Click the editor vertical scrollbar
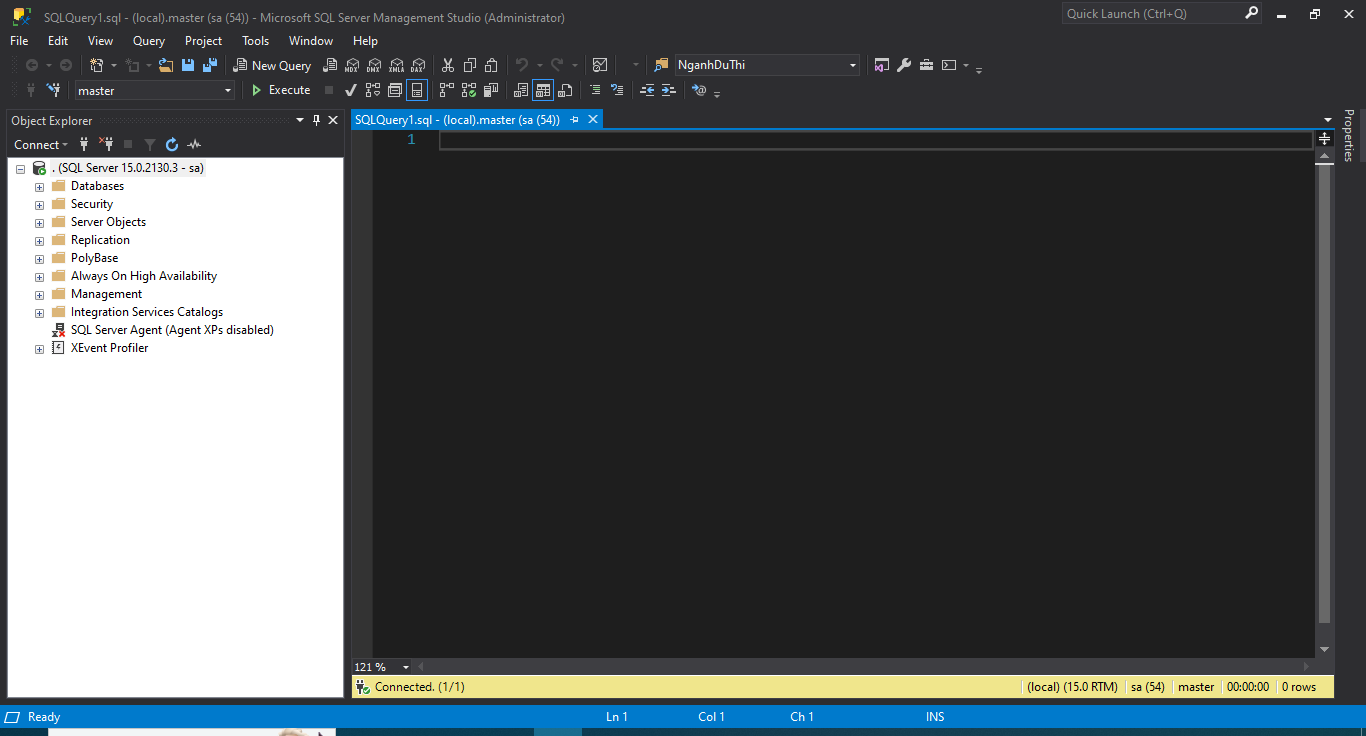Screen dimensions: 1366x736 click(1325, 395)
